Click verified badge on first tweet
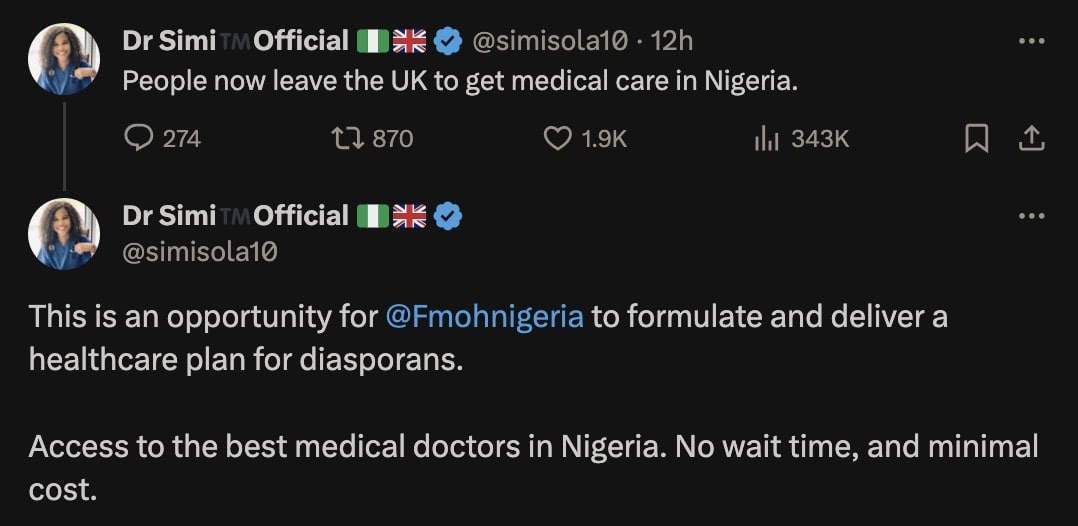Screen dimensions: 1078x526 pyautogui.click(x=448, y=41)
